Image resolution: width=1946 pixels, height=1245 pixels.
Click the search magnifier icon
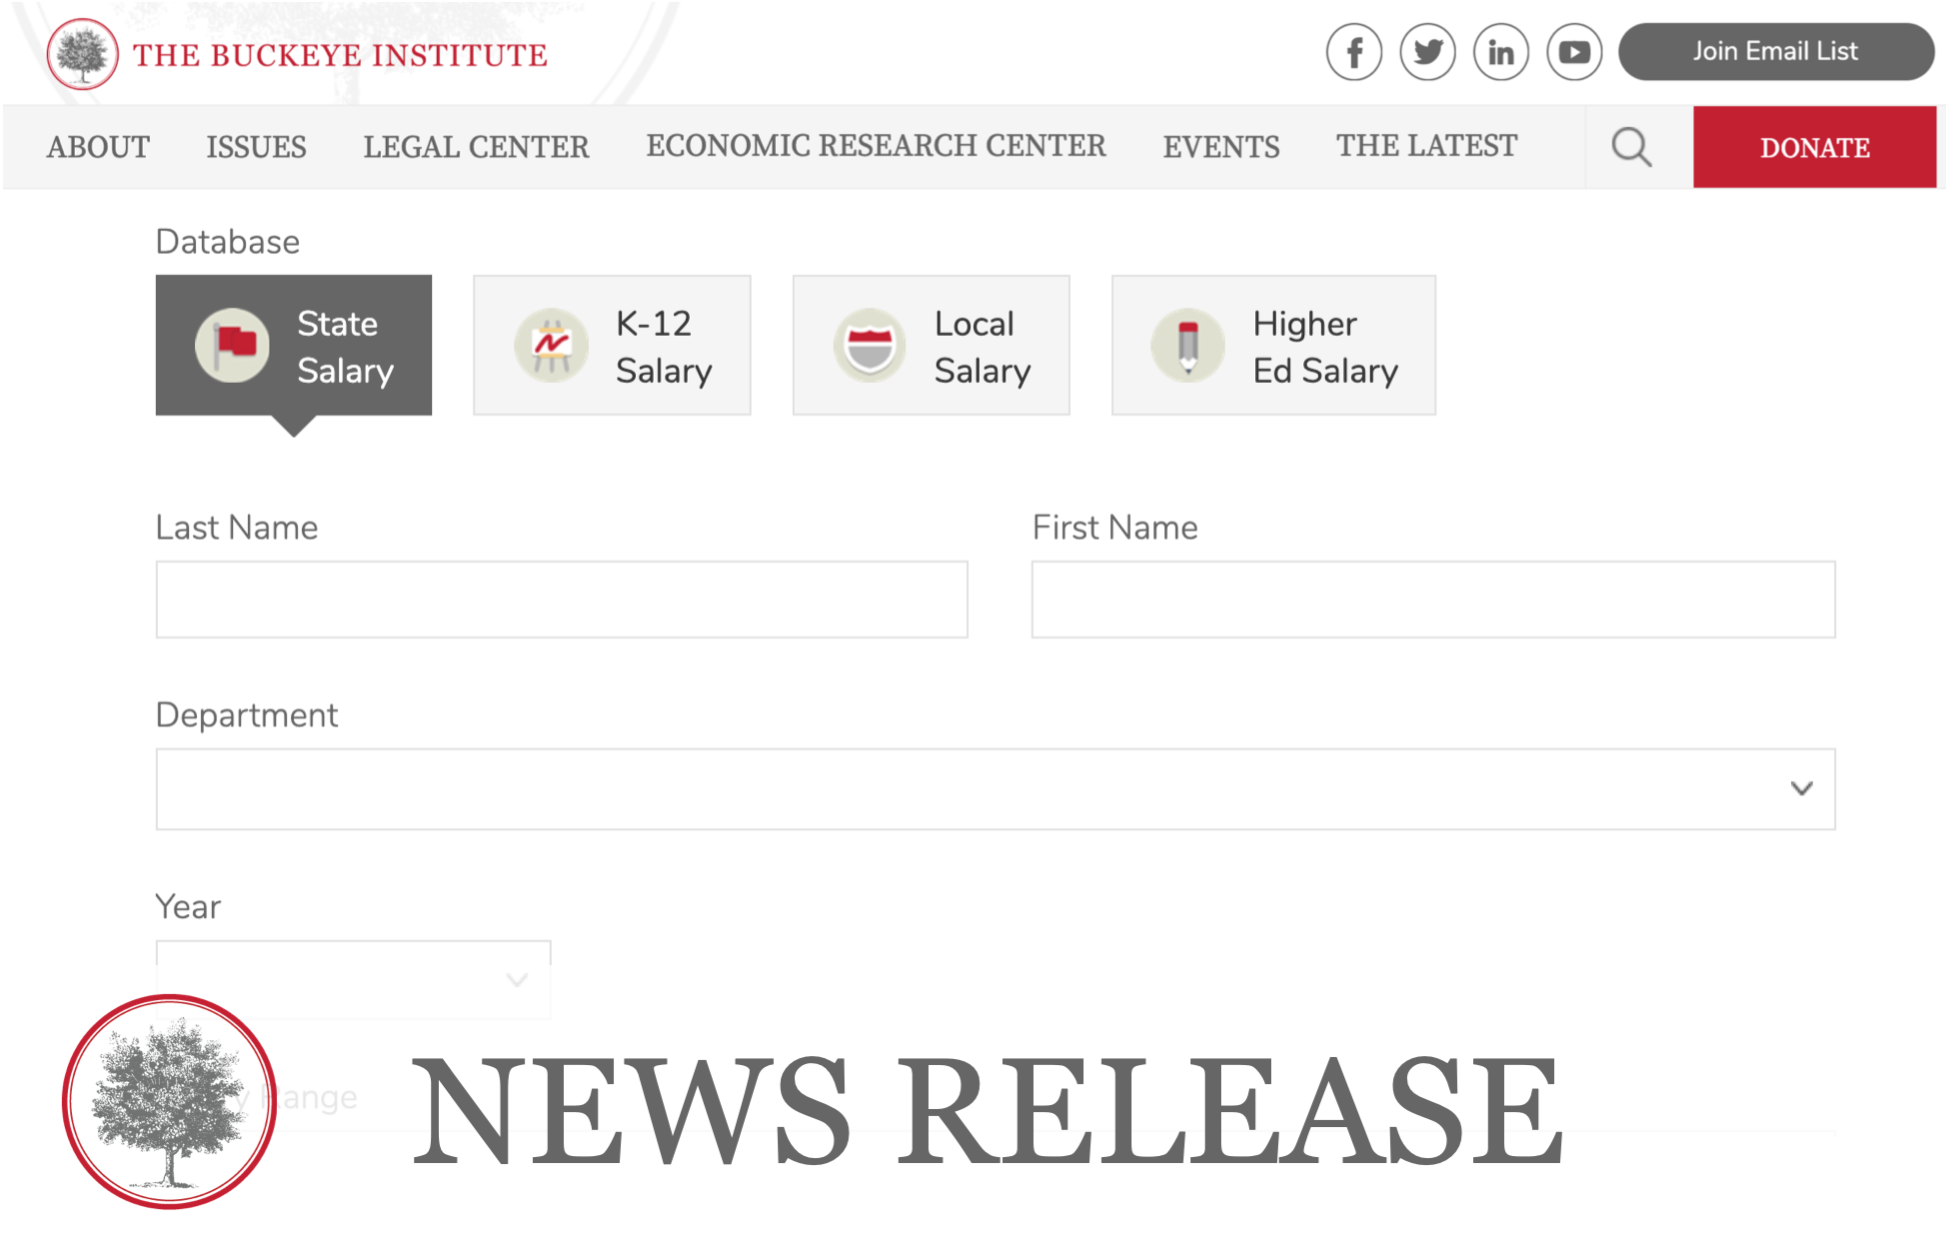point(1631,147)
